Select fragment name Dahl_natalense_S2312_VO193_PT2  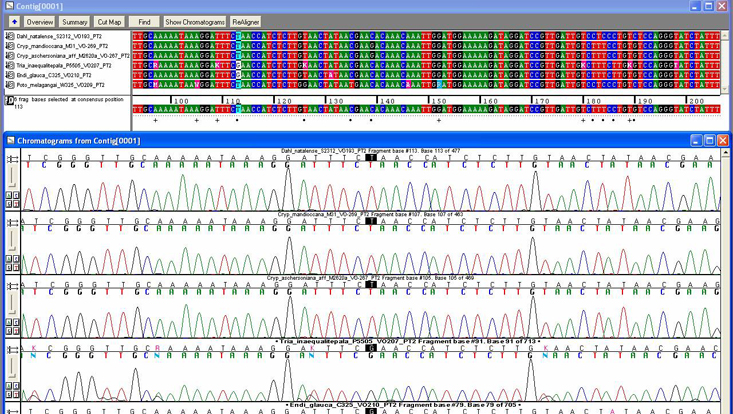(x=59, y=36)
